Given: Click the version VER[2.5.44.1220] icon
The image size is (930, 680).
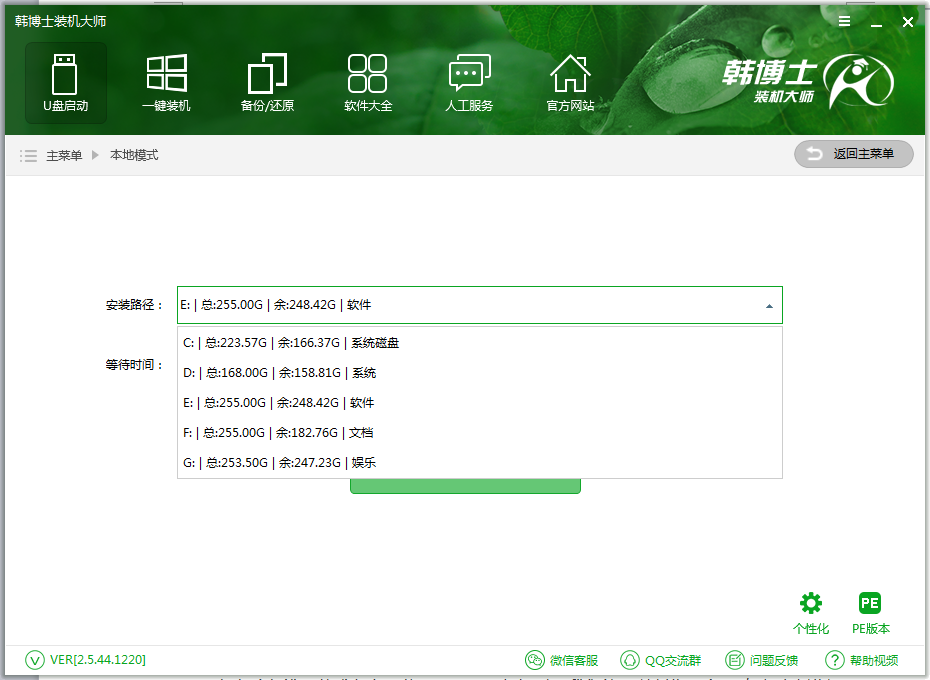Looking at the screenshot, I should (34, 660).
